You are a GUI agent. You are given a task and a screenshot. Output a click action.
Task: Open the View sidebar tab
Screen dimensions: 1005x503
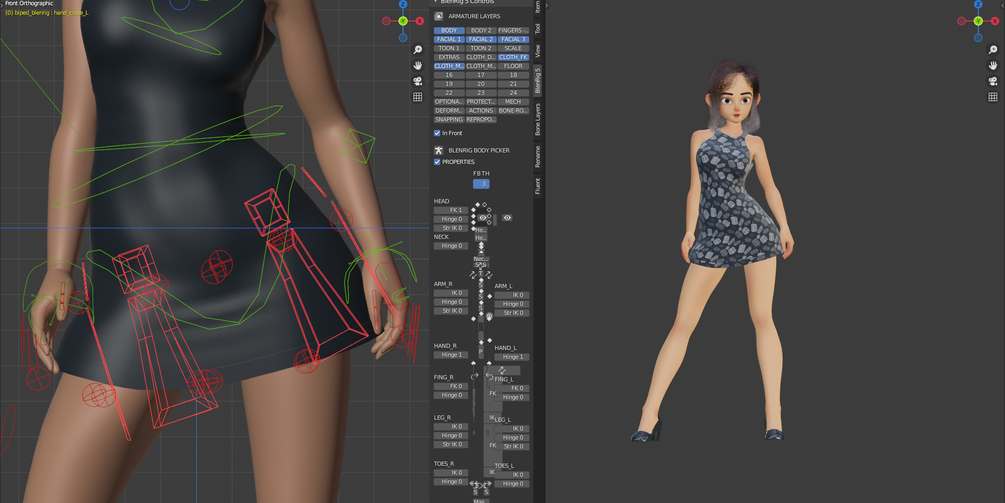tap(538, 51)
